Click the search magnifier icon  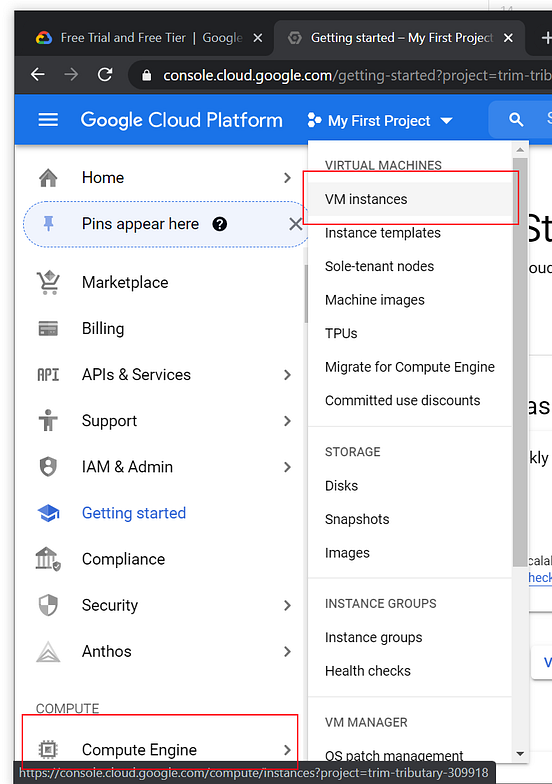tap(516, 120)
